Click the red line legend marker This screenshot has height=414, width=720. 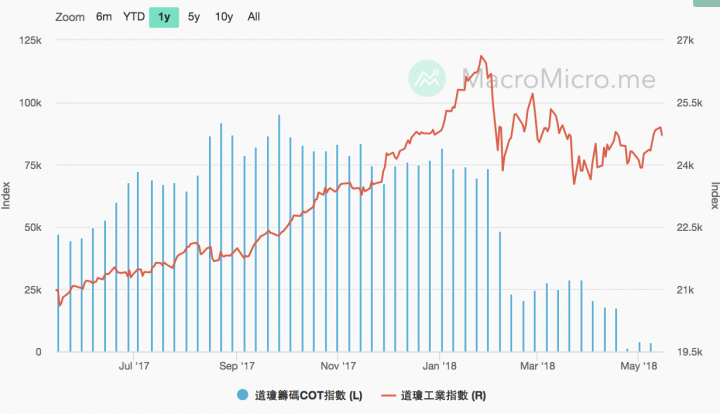[x=388, y=395]
